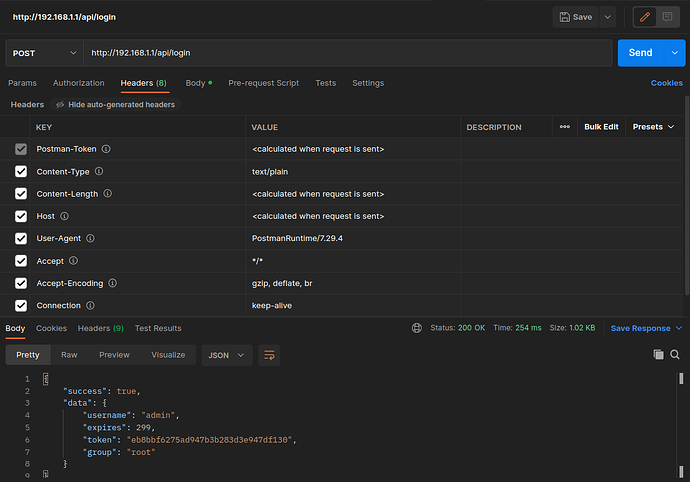Open the Presets dropdown

tap(653, 127)
